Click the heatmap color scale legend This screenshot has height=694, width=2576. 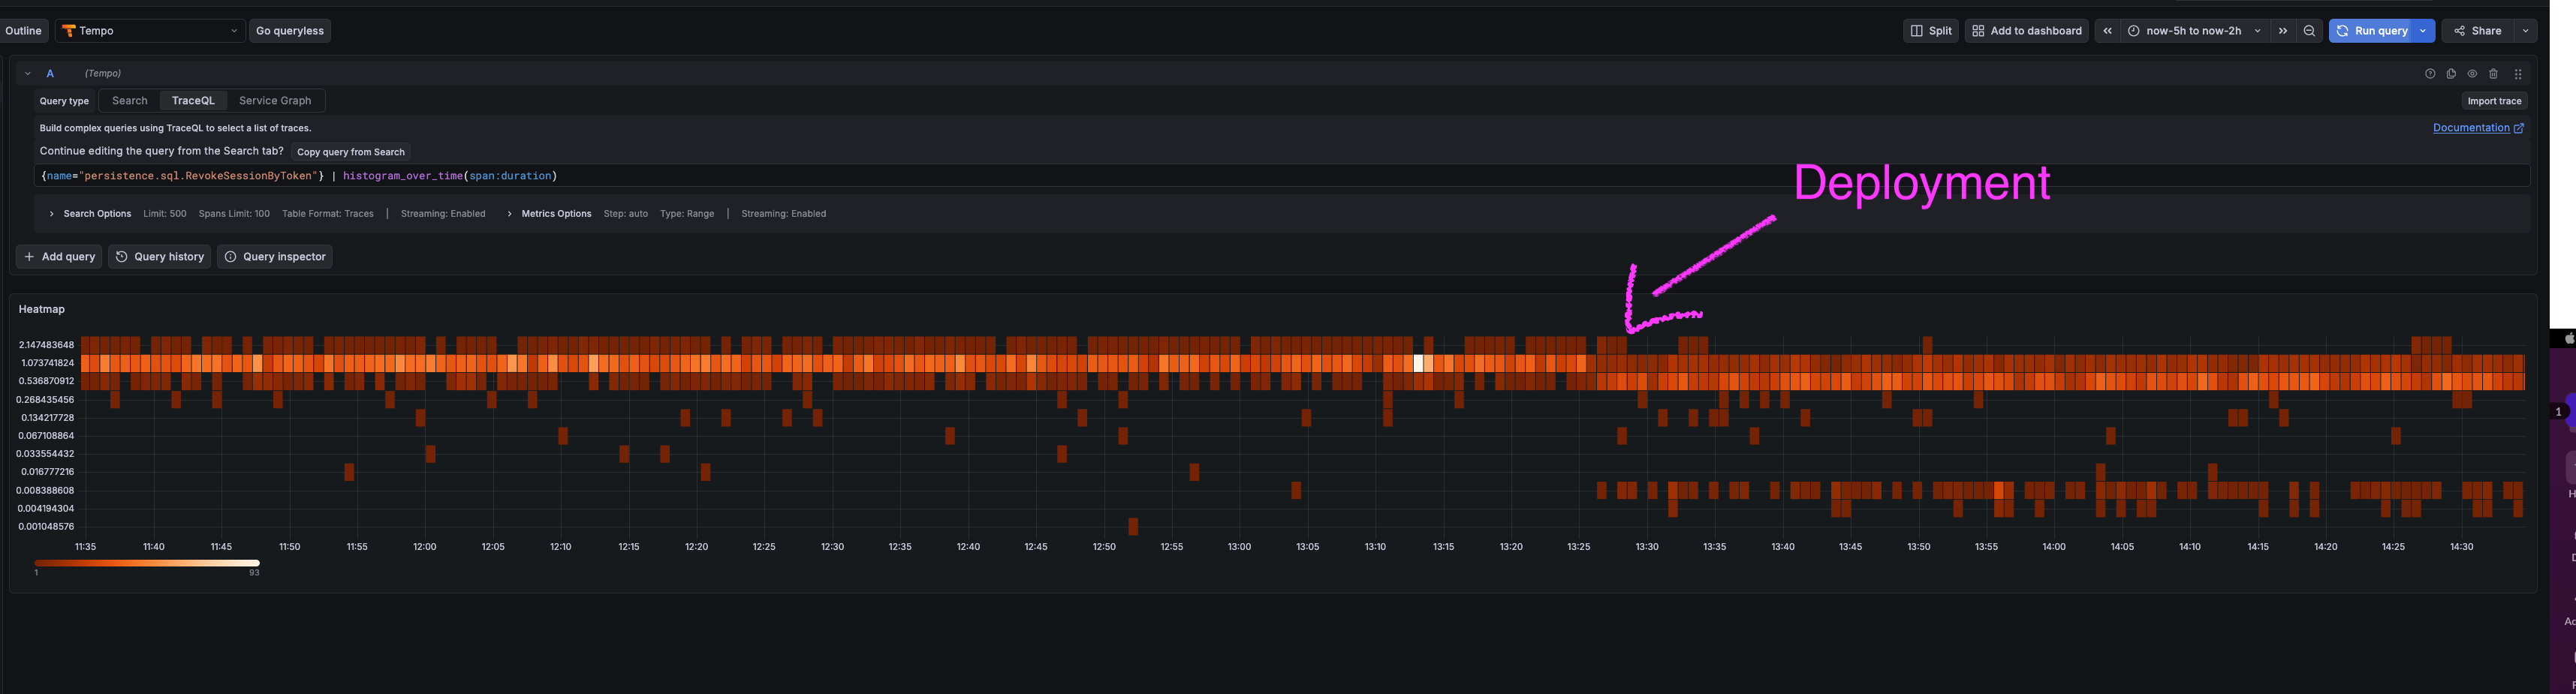[147, 564]
